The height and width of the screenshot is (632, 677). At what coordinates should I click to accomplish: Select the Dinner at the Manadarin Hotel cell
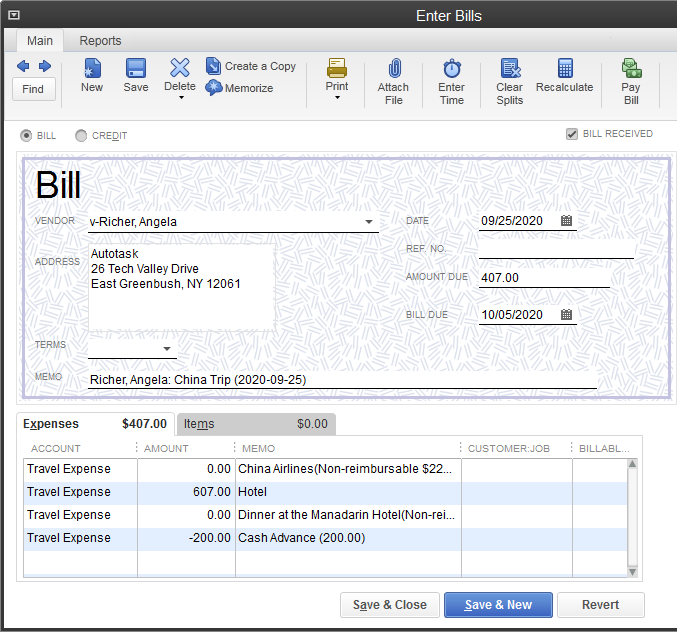348,515
